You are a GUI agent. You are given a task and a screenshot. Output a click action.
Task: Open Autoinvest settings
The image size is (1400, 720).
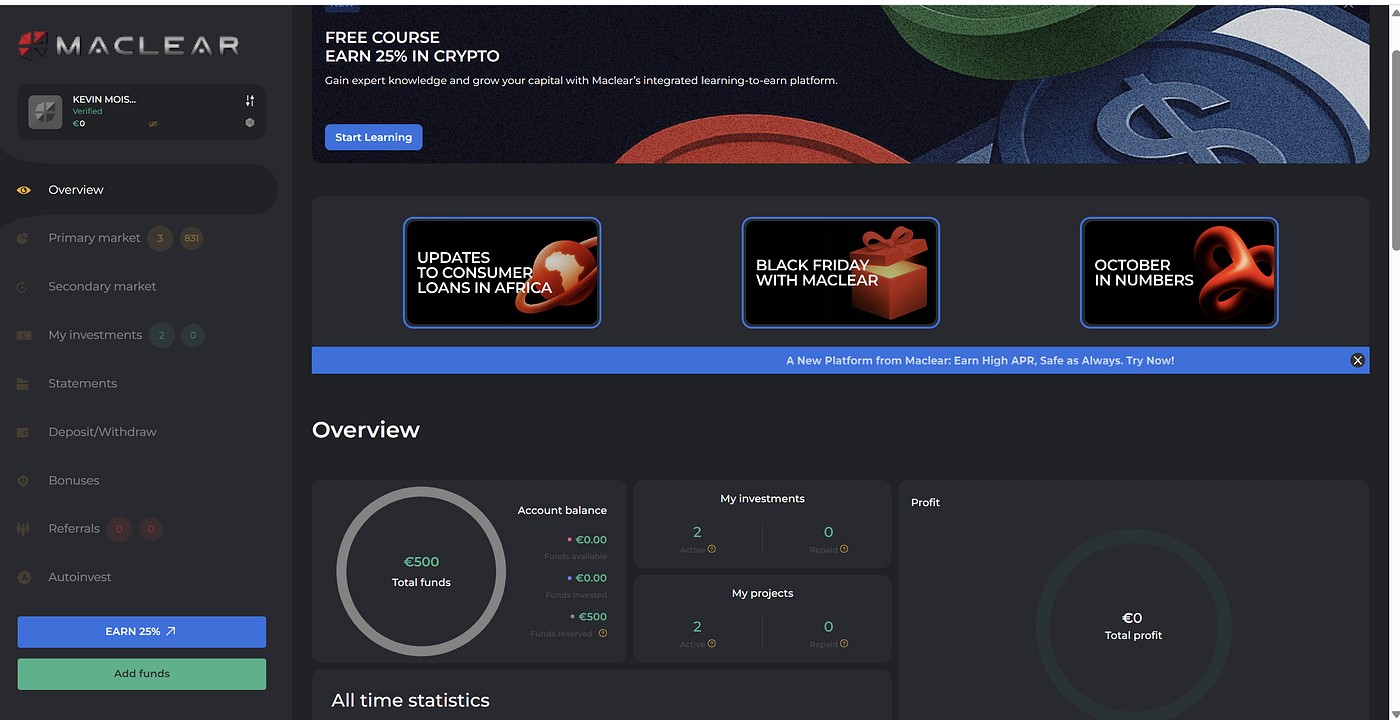[x=80, y=578]
